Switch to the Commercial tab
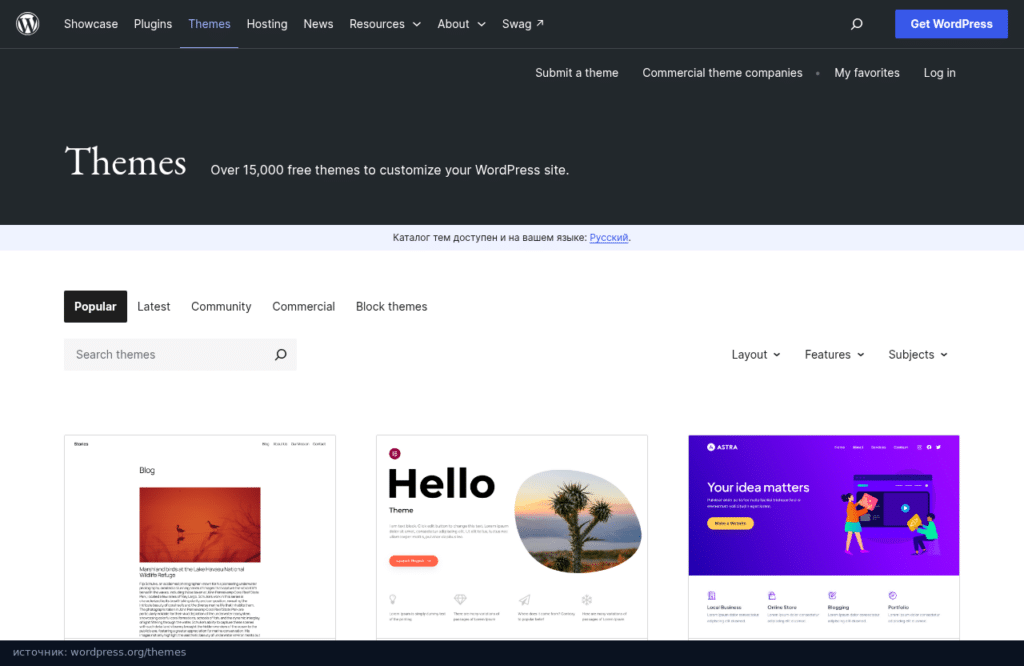 pyautogui.click(x=303, y=306)
